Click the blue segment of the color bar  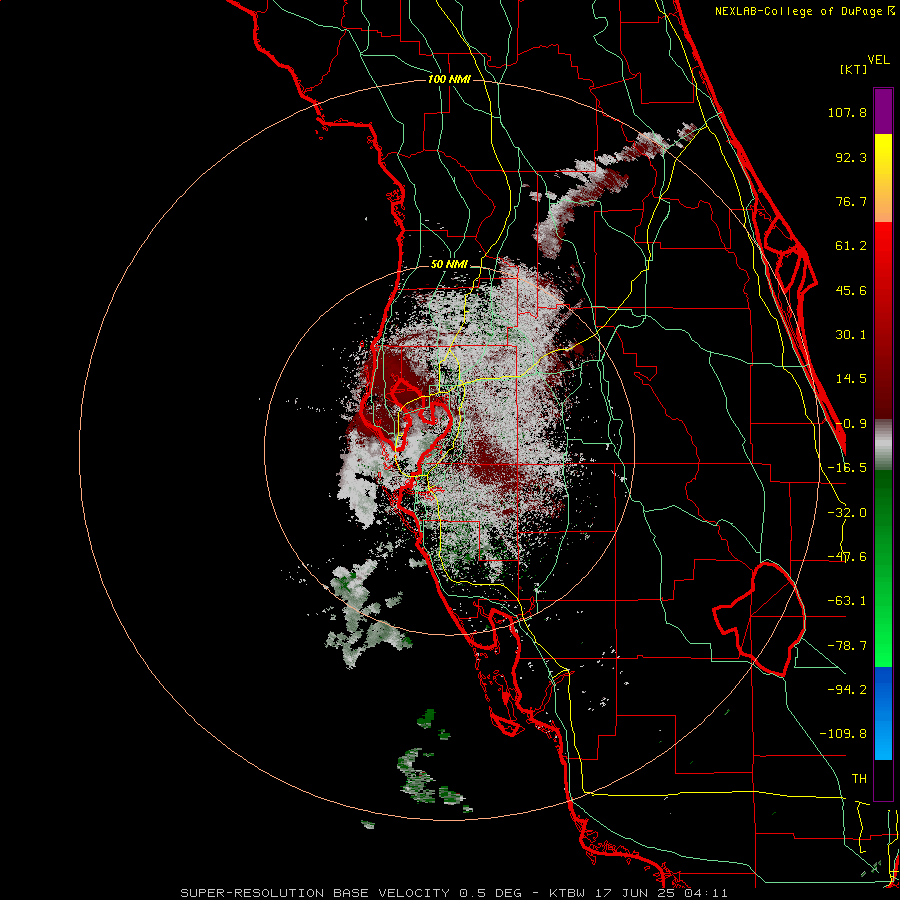883,713
